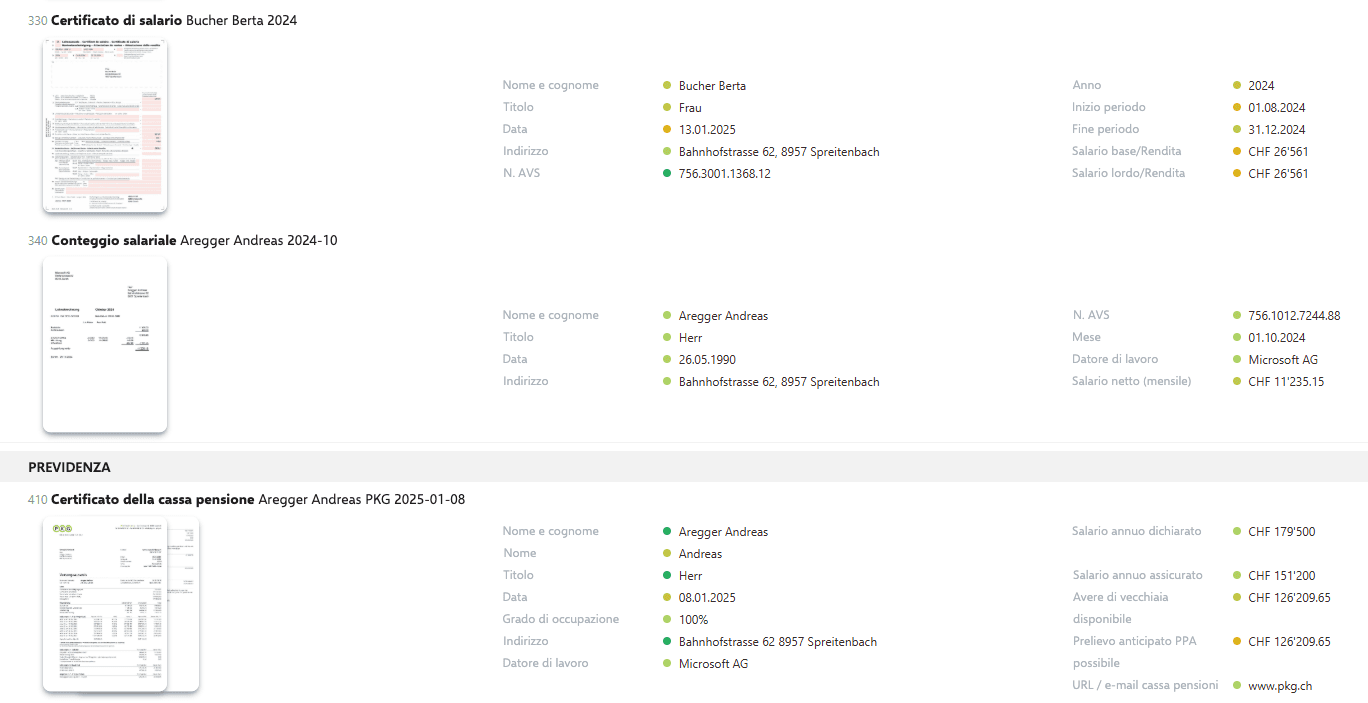The height and width of the screenshot is (703, 1368).
Task: Click the status dot beside Grado di occupazione 100%
Action: click(667, 619)
